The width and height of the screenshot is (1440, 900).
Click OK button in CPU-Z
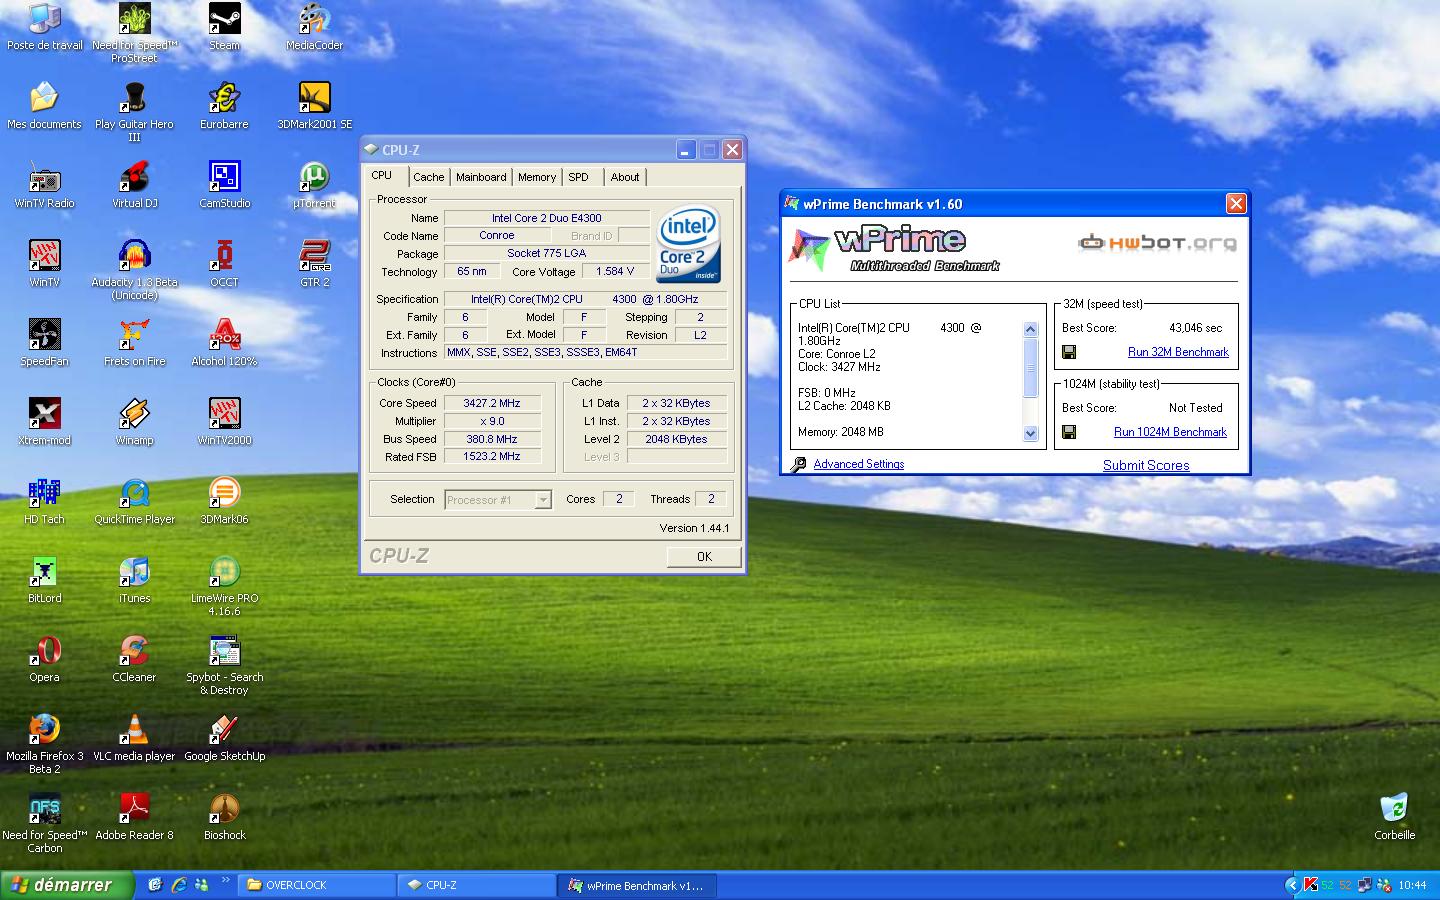[x=704, y=557]
